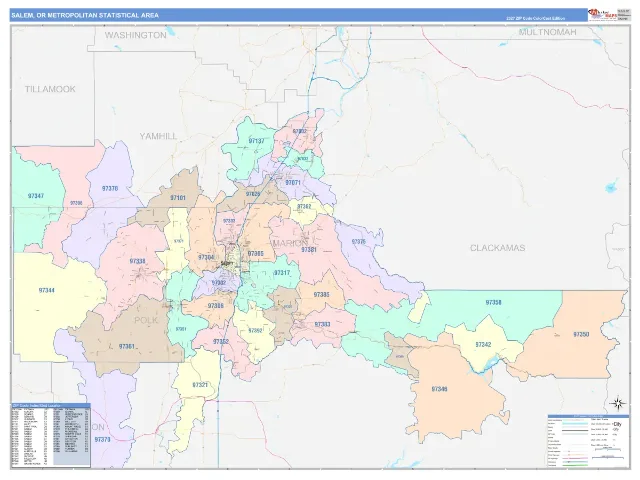Select ZIP code 97358 label
The width and height of the screenshot is (640, 480).
493,302
